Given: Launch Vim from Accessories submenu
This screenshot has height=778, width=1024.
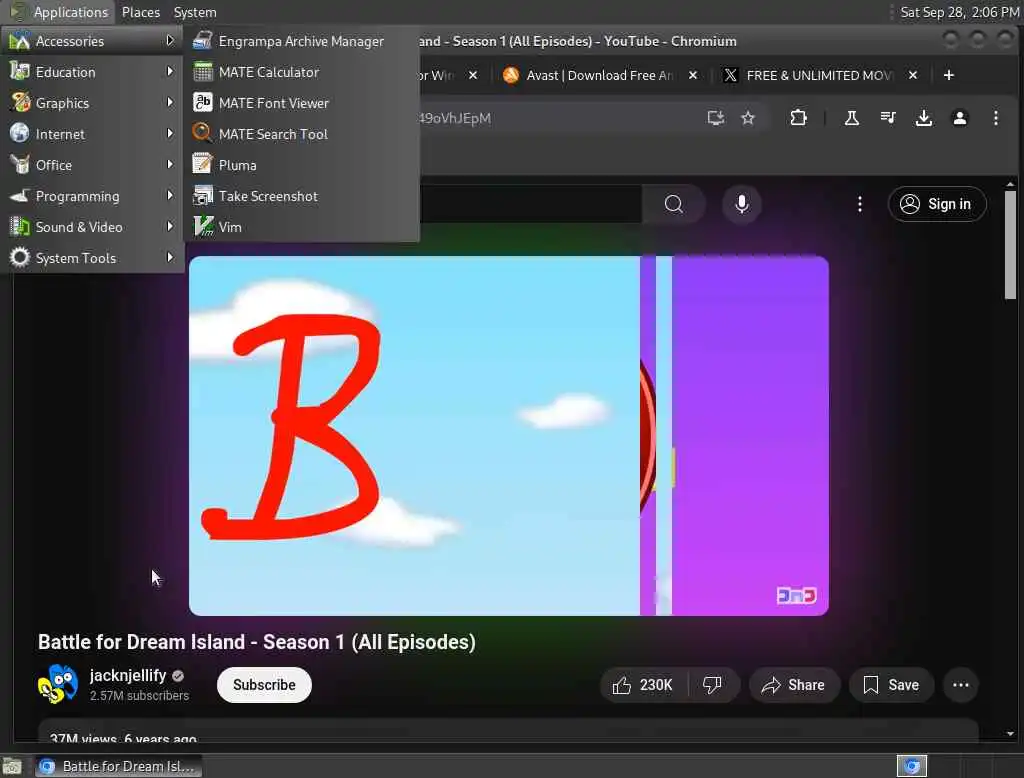Looking at the screenshot, I should tap(301, 227).
